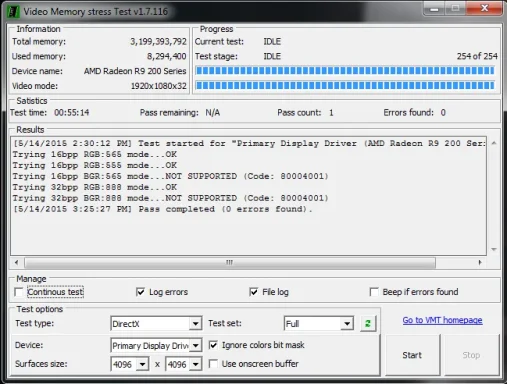Open the first Surfaces size 4096 dropdown
Viewport: 507px width, 384px height.
[142, 364]
